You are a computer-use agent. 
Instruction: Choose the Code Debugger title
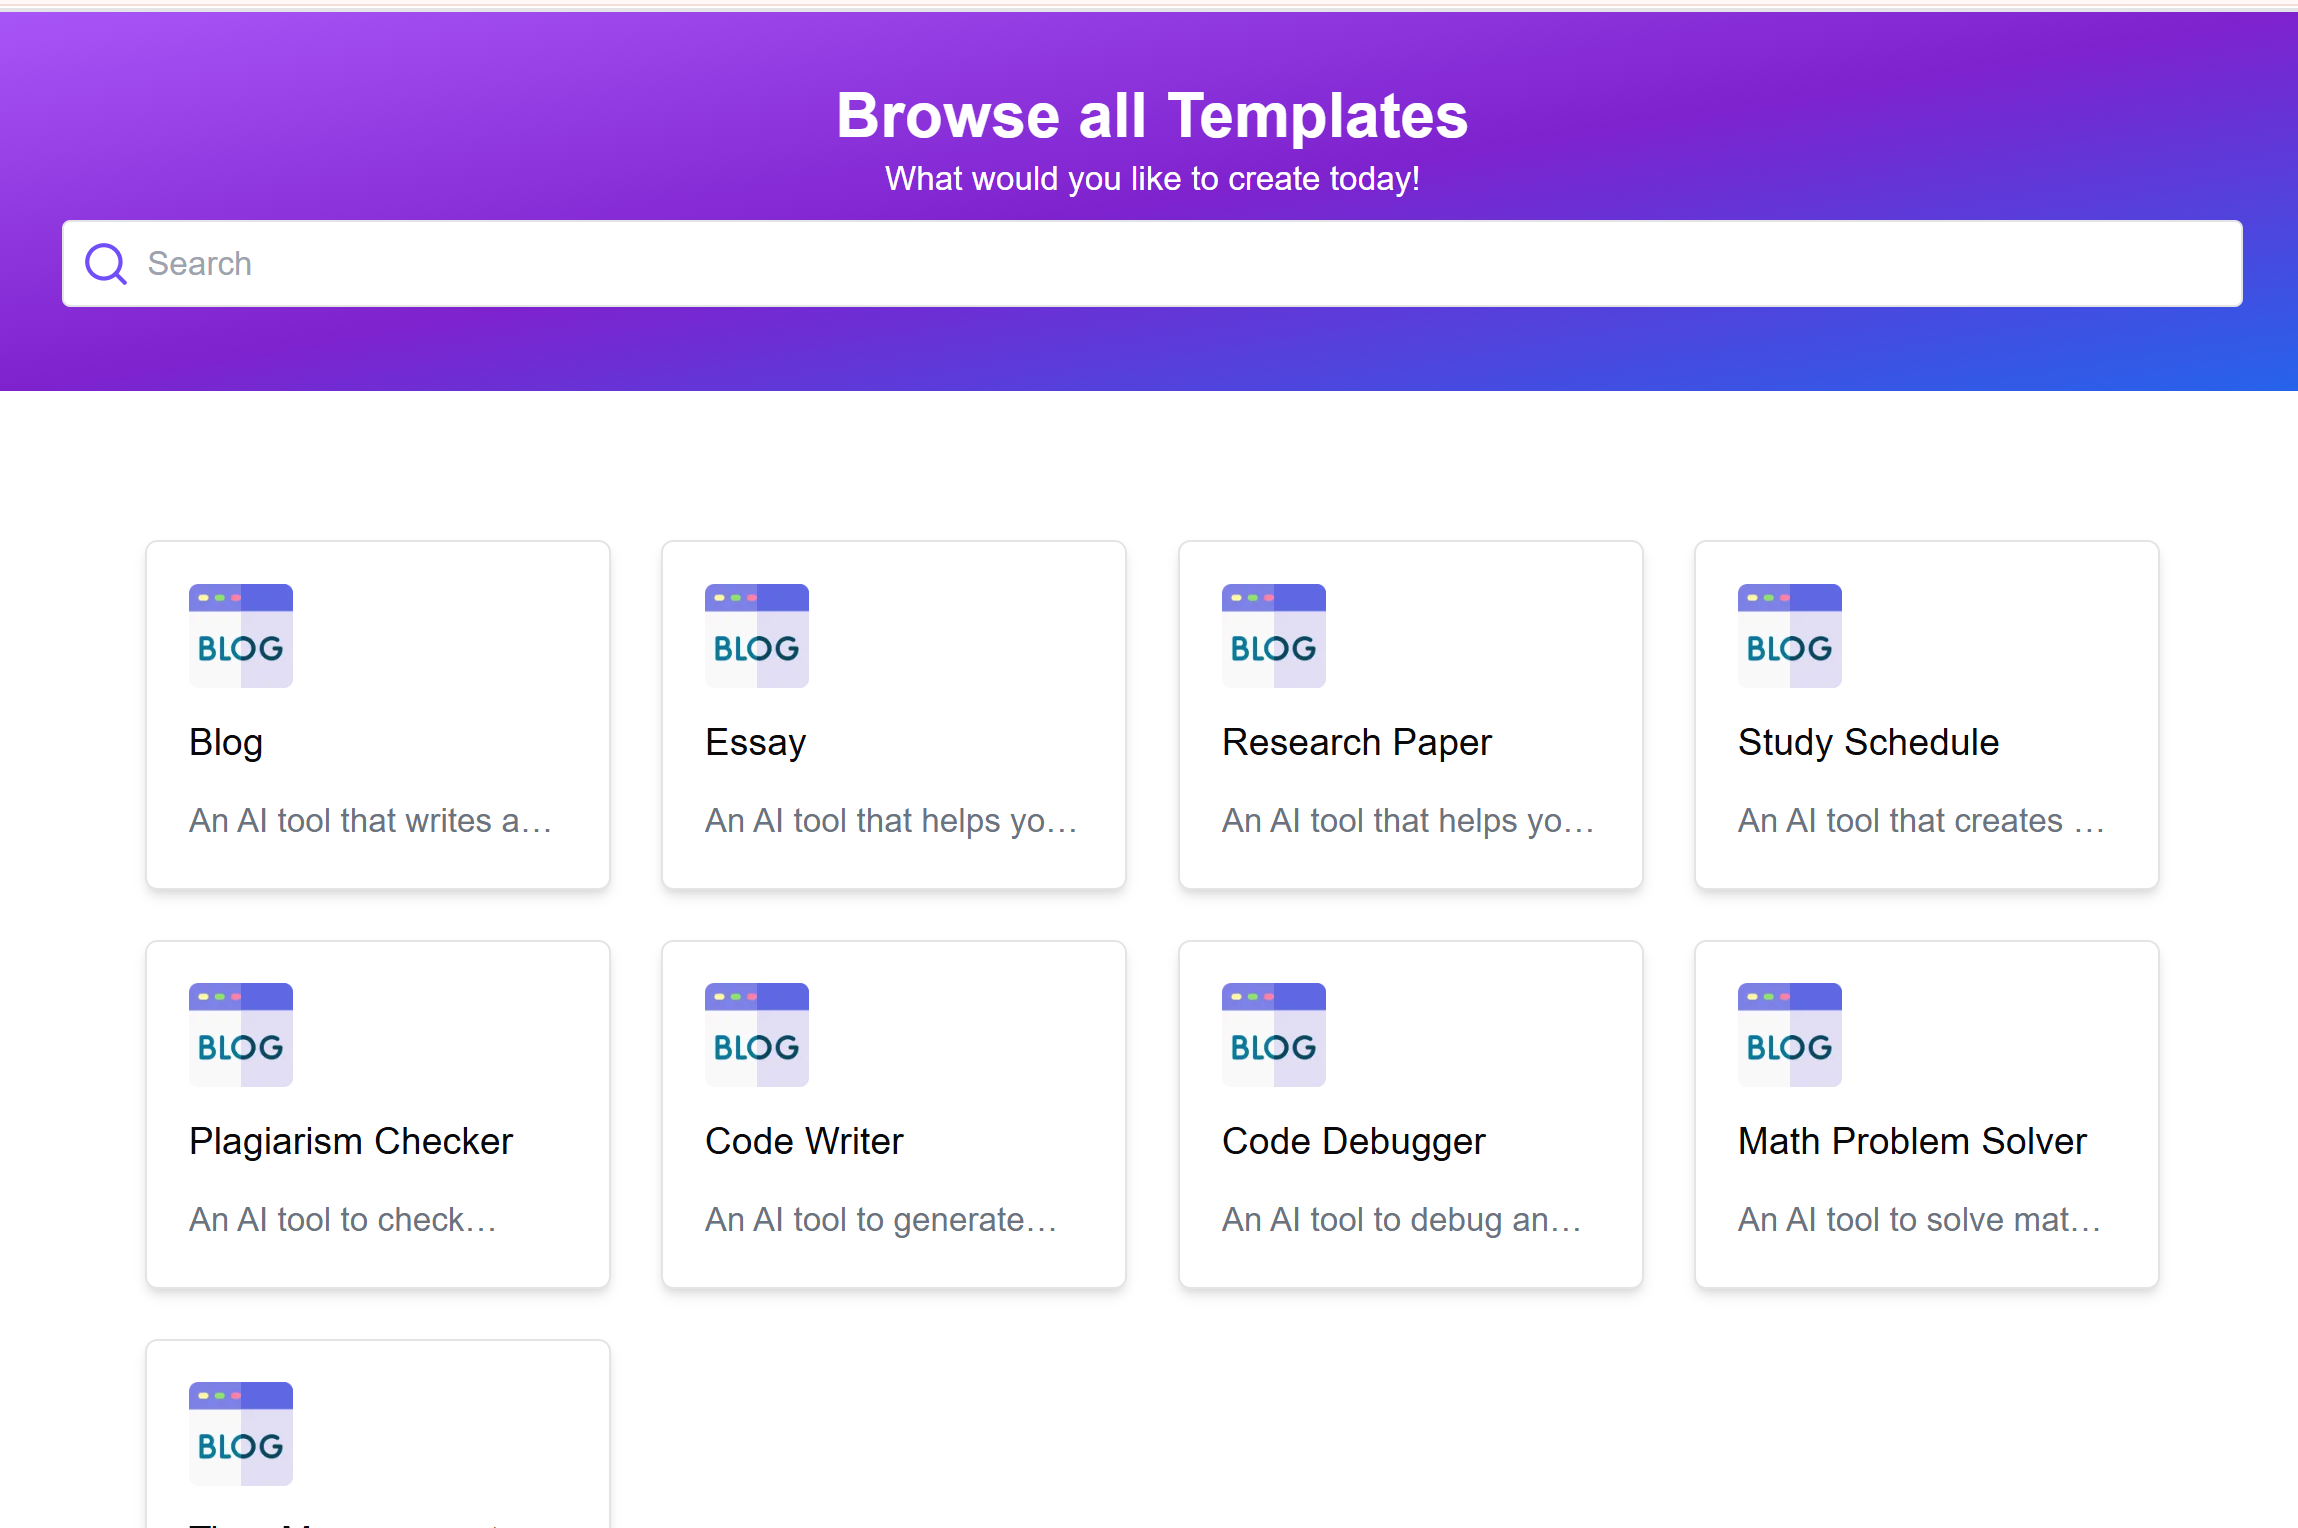[x=1353, y=1142]
